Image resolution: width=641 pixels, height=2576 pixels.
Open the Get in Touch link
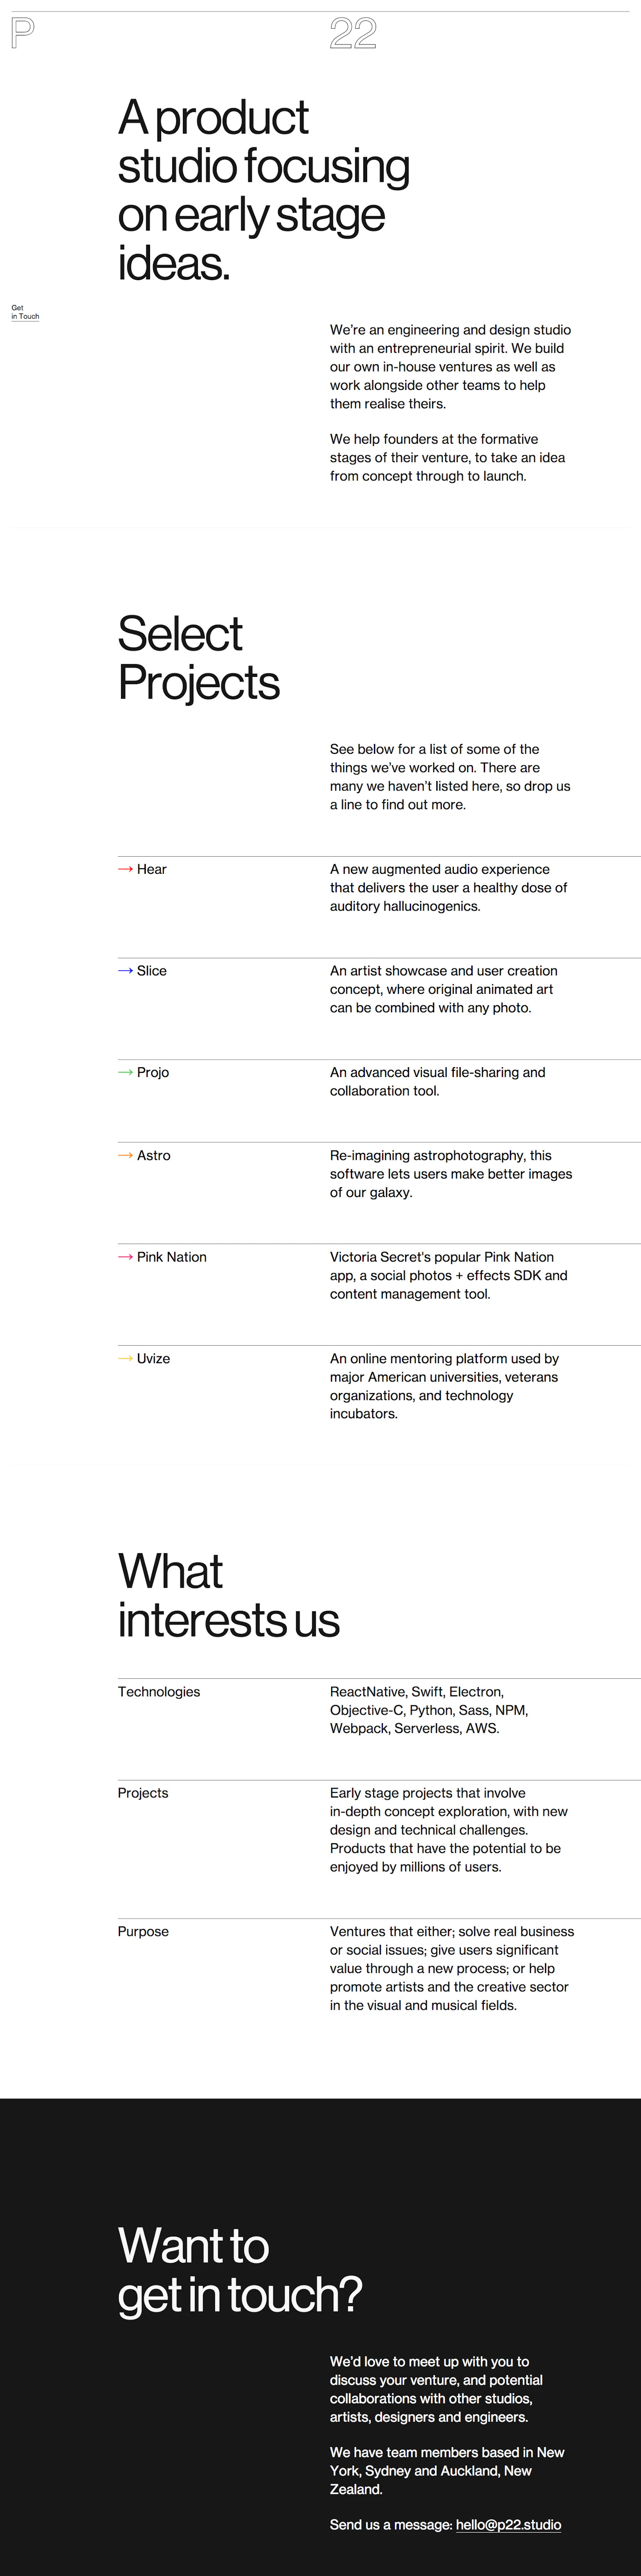pyautogui.click(x=25, y=312)
